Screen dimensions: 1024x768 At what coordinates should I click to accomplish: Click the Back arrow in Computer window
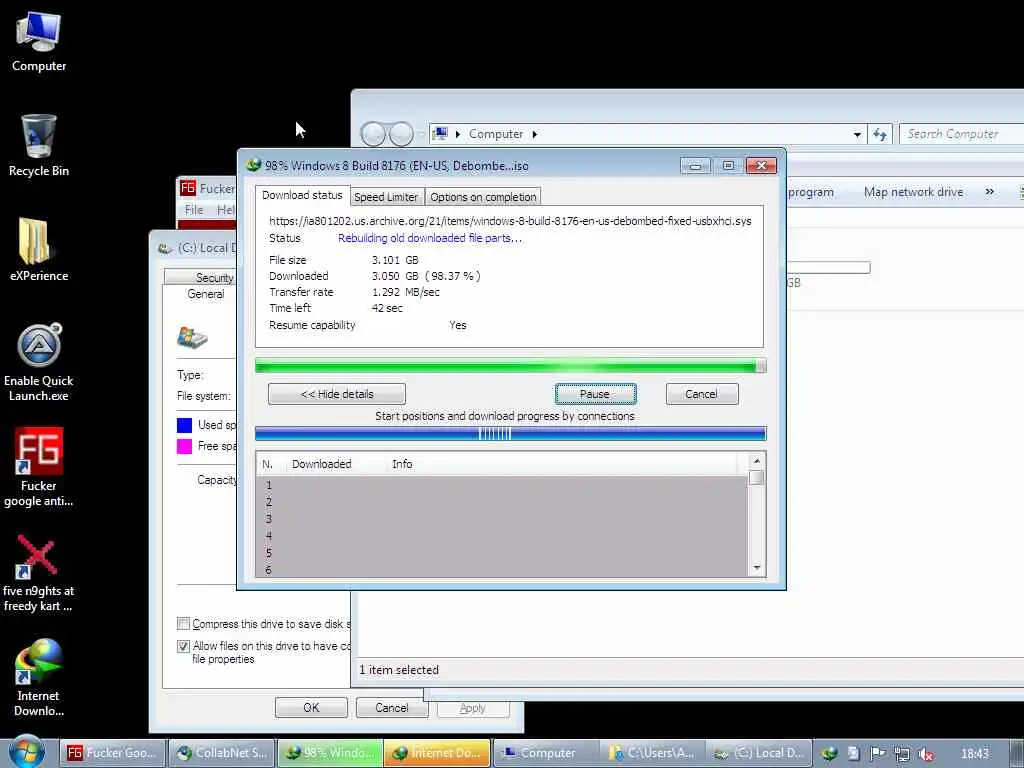[374, 134]
